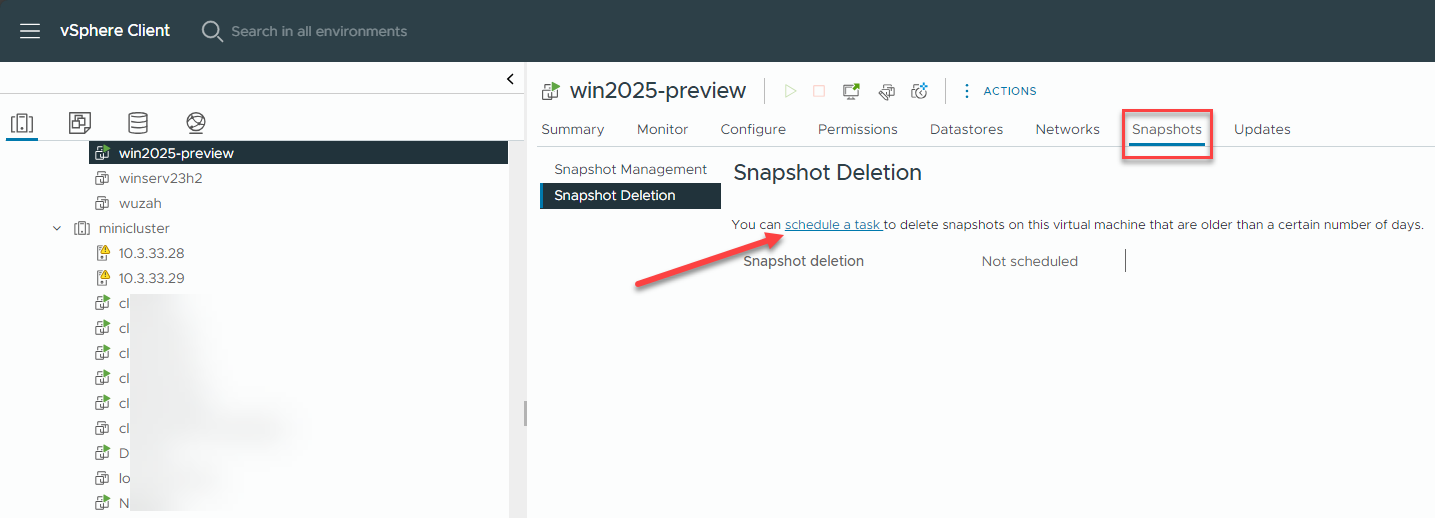
Task: Click the minicluster cluster icon
Action: 82,228
